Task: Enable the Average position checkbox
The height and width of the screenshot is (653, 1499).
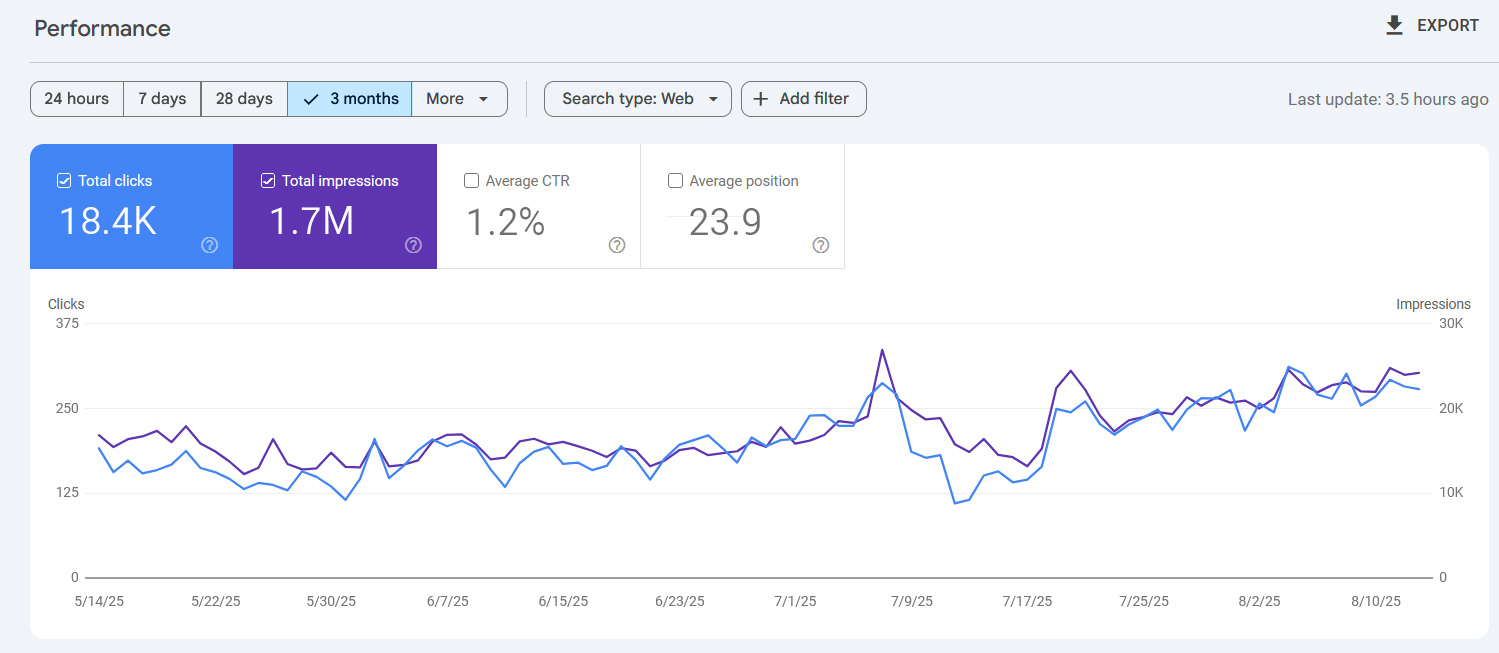Action: pyautogui.click(x=675, y=181)
